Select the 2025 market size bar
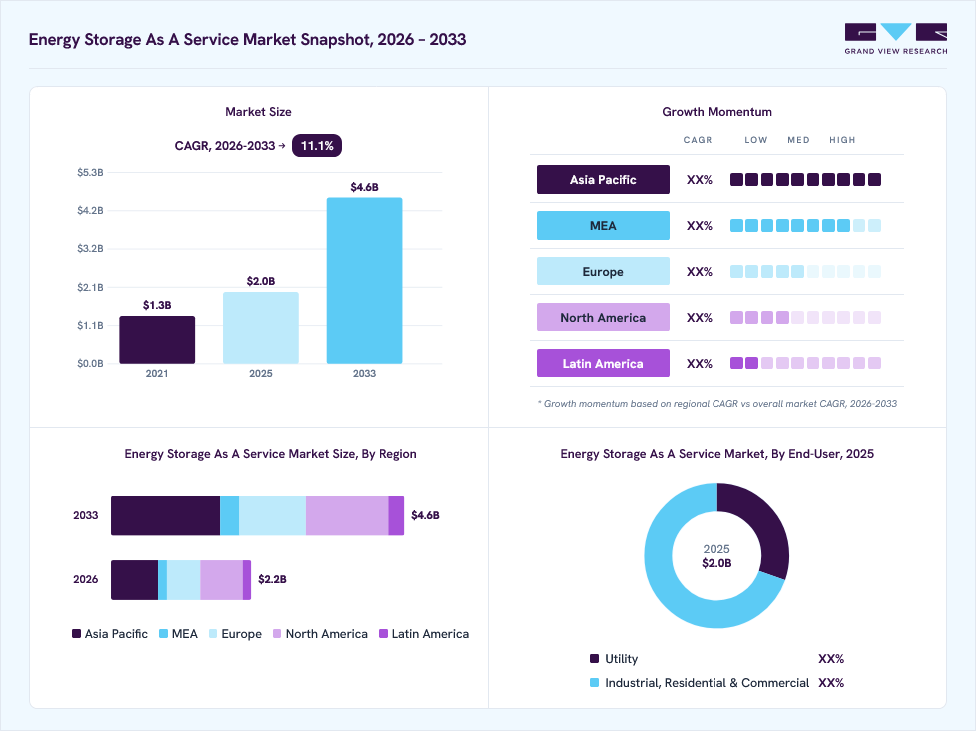This screenshot has height=731, width=976. [261, 328]
